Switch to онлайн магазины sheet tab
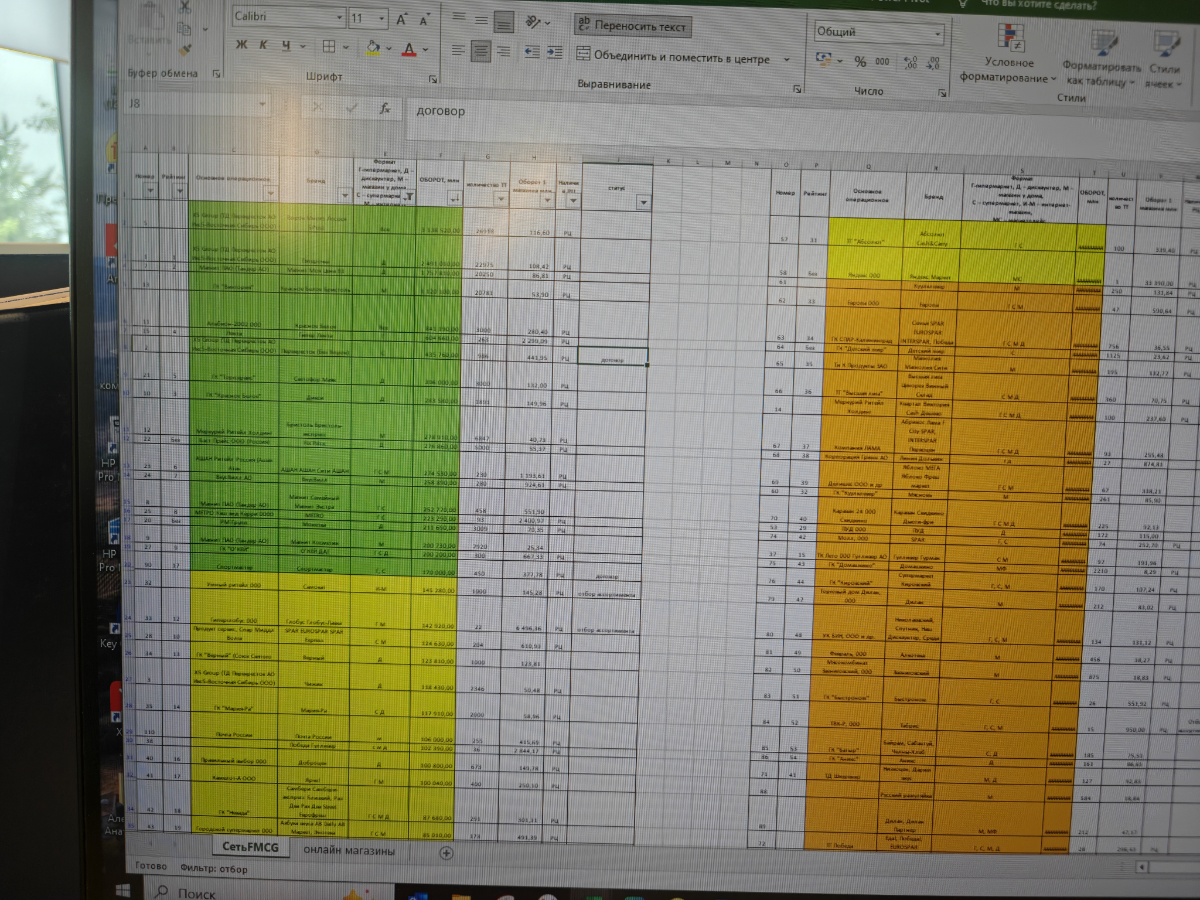1200x900 pixels. 349,851
